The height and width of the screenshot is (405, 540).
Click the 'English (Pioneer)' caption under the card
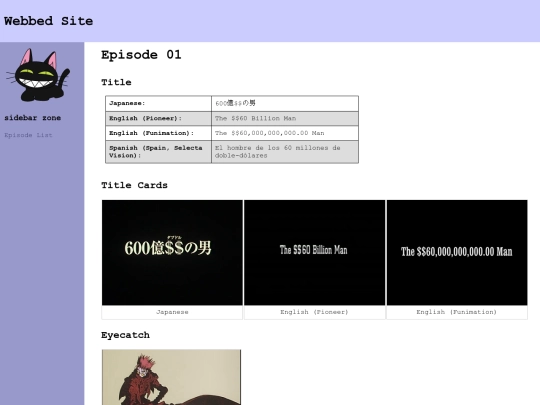(314, 312)
